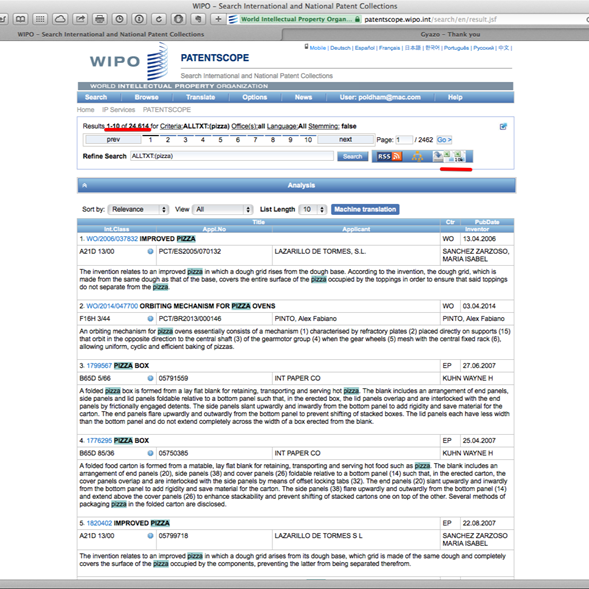
Task: Open patent WO/2014/047700 link
Action: pyautogui.click(x=112, y=306)
